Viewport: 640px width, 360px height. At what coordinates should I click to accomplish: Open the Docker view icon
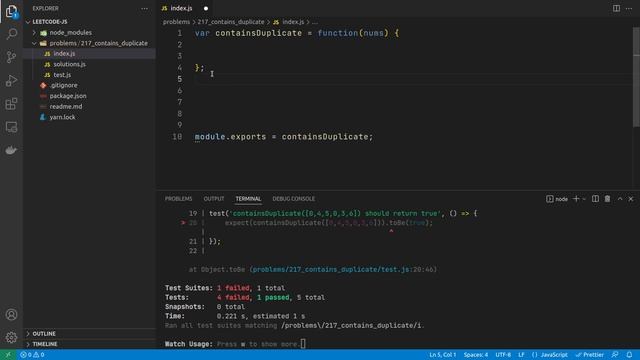pyautogui.click(x=11, y=150)
